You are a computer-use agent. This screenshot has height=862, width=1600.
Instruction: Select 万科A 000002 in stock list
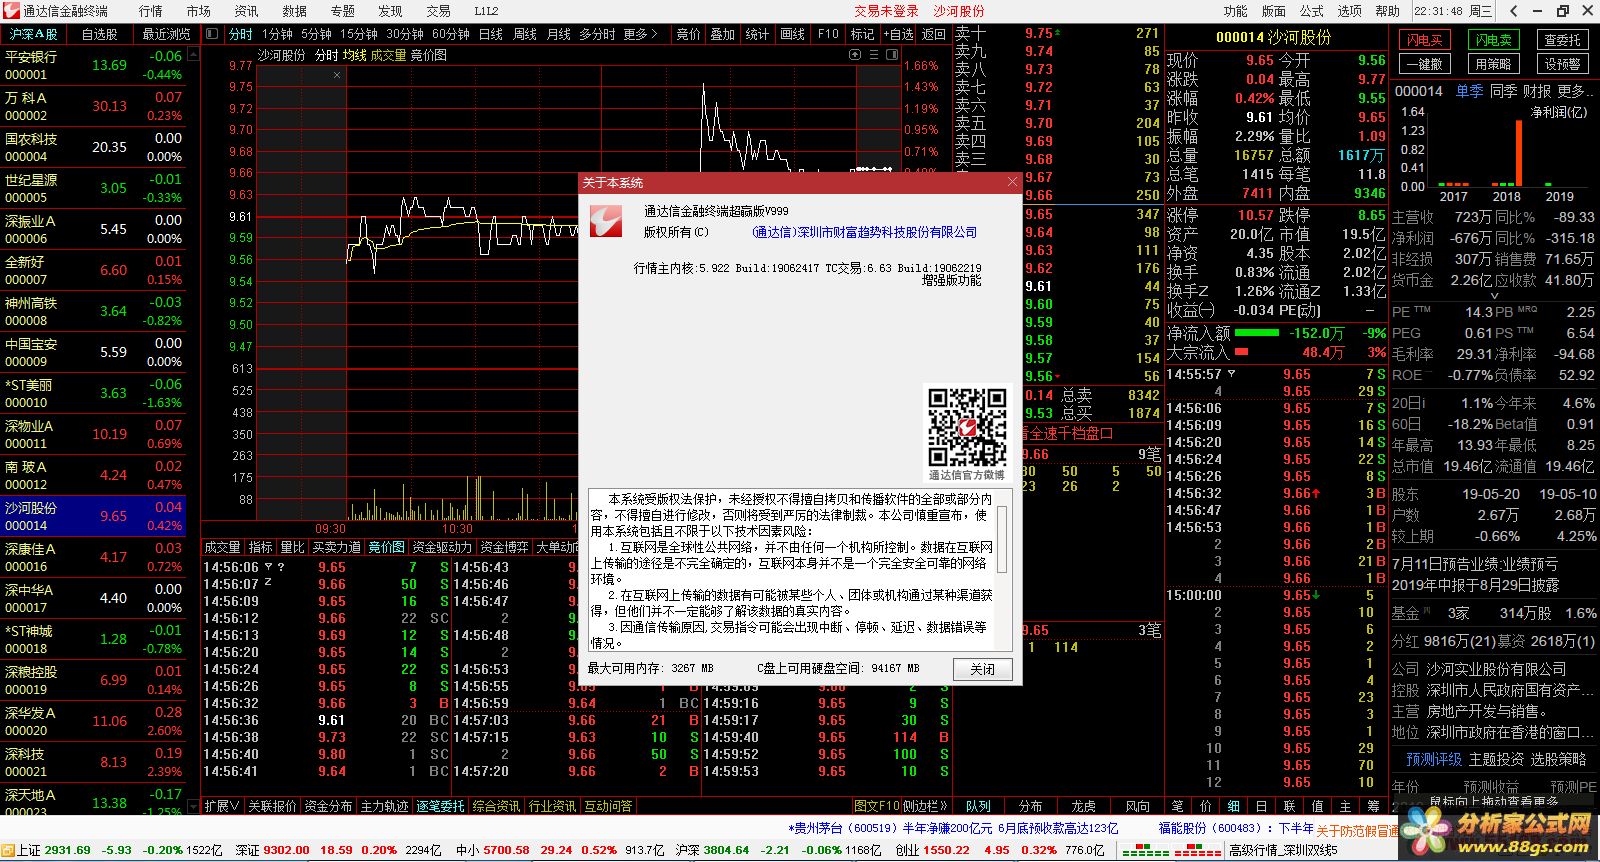click(x=93, y=106)
